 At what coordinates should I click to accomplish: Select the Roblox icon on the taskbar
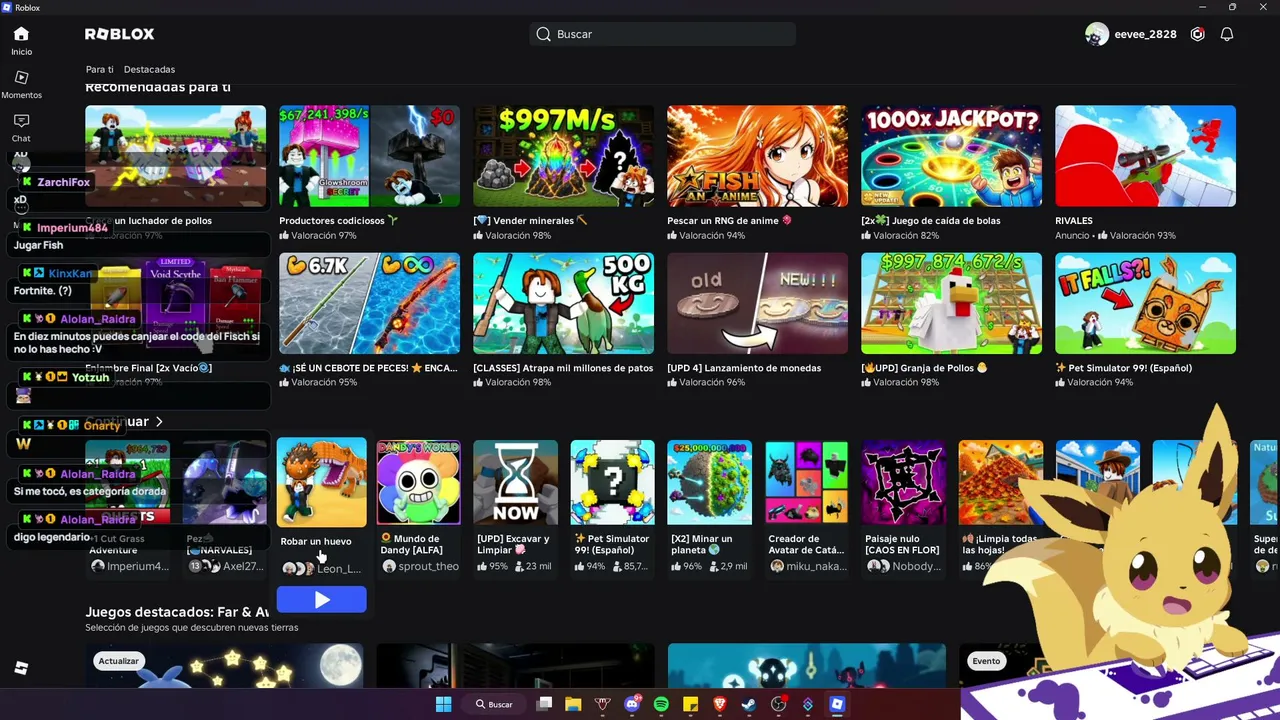pyautogui.click(x=837, y=704)
